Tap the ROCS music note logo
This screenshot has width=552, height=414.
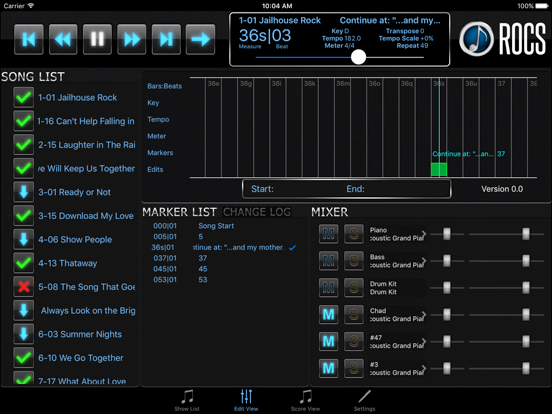coord(476,39)
